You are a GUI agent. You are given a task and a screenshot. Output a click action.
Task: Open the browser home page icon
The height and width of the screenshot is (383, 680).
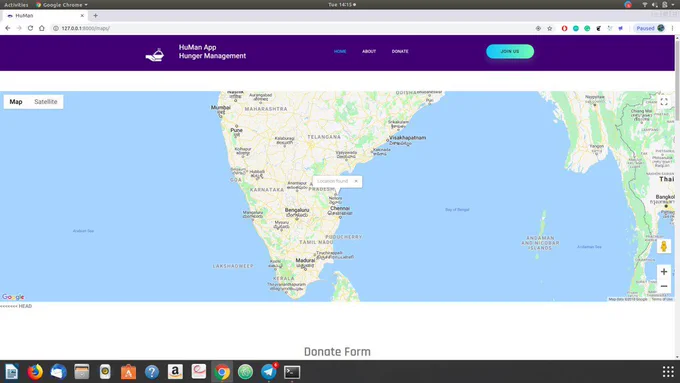pos(42,28)
